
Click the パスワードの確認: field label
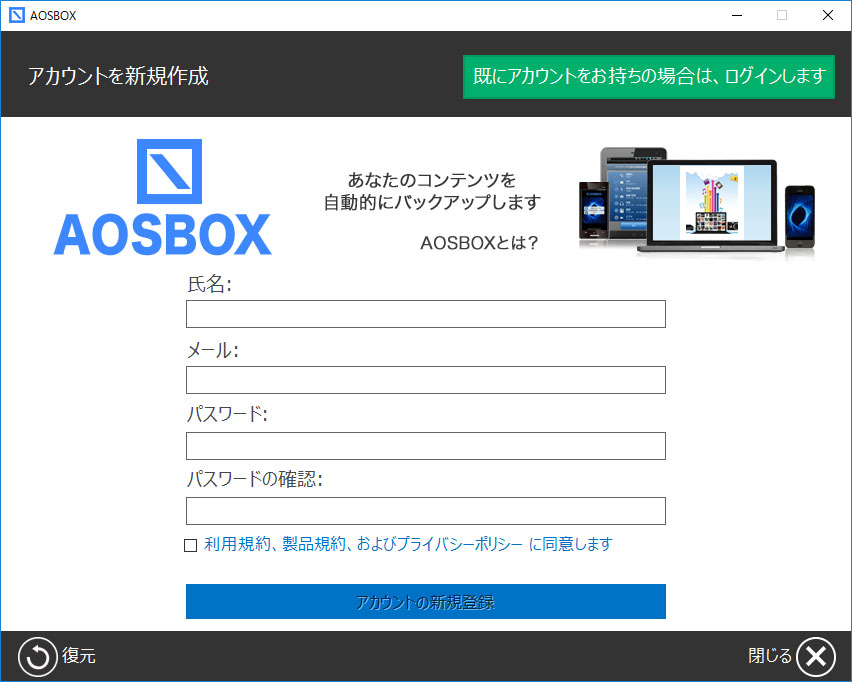click(255, 479)
